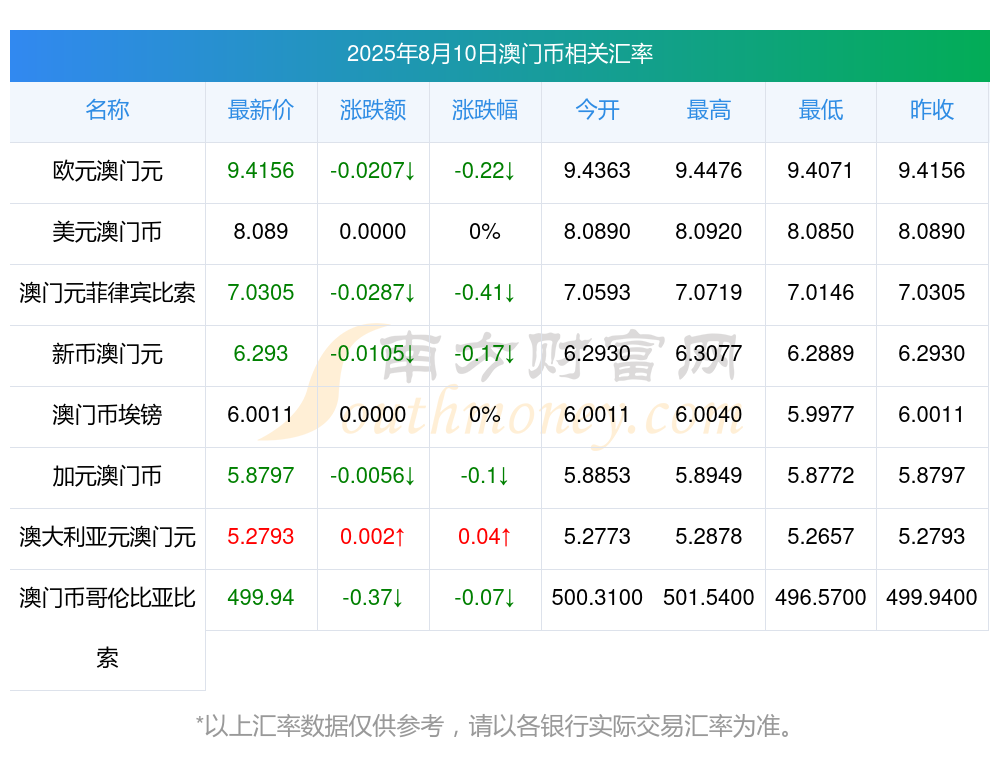The width and height of the screenshot is (1000, 757).
Task: Select the high value 5.2878
Action: [x=709, y=536]
